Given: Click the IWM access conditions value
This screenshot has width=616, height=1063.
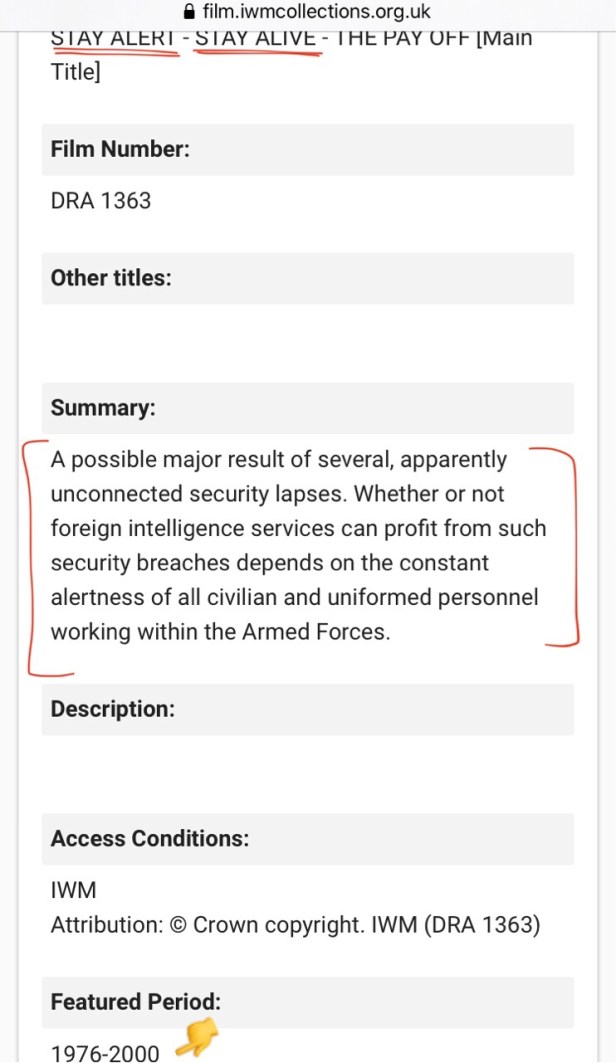Looking at the screenshot, I should point(73,891).
